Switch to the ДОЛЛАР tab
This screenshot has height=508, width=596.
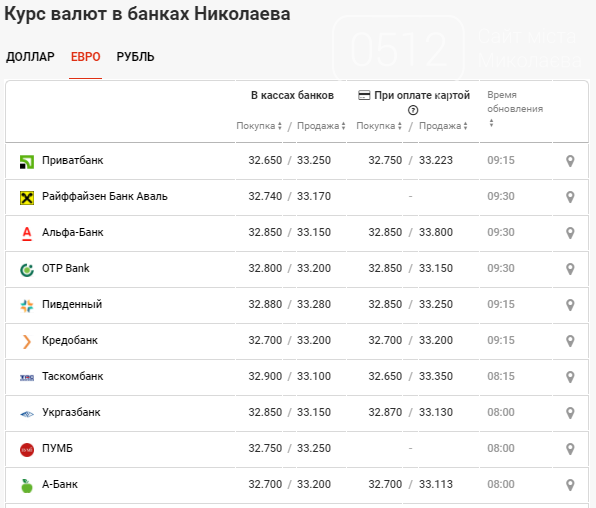point(30,57)
